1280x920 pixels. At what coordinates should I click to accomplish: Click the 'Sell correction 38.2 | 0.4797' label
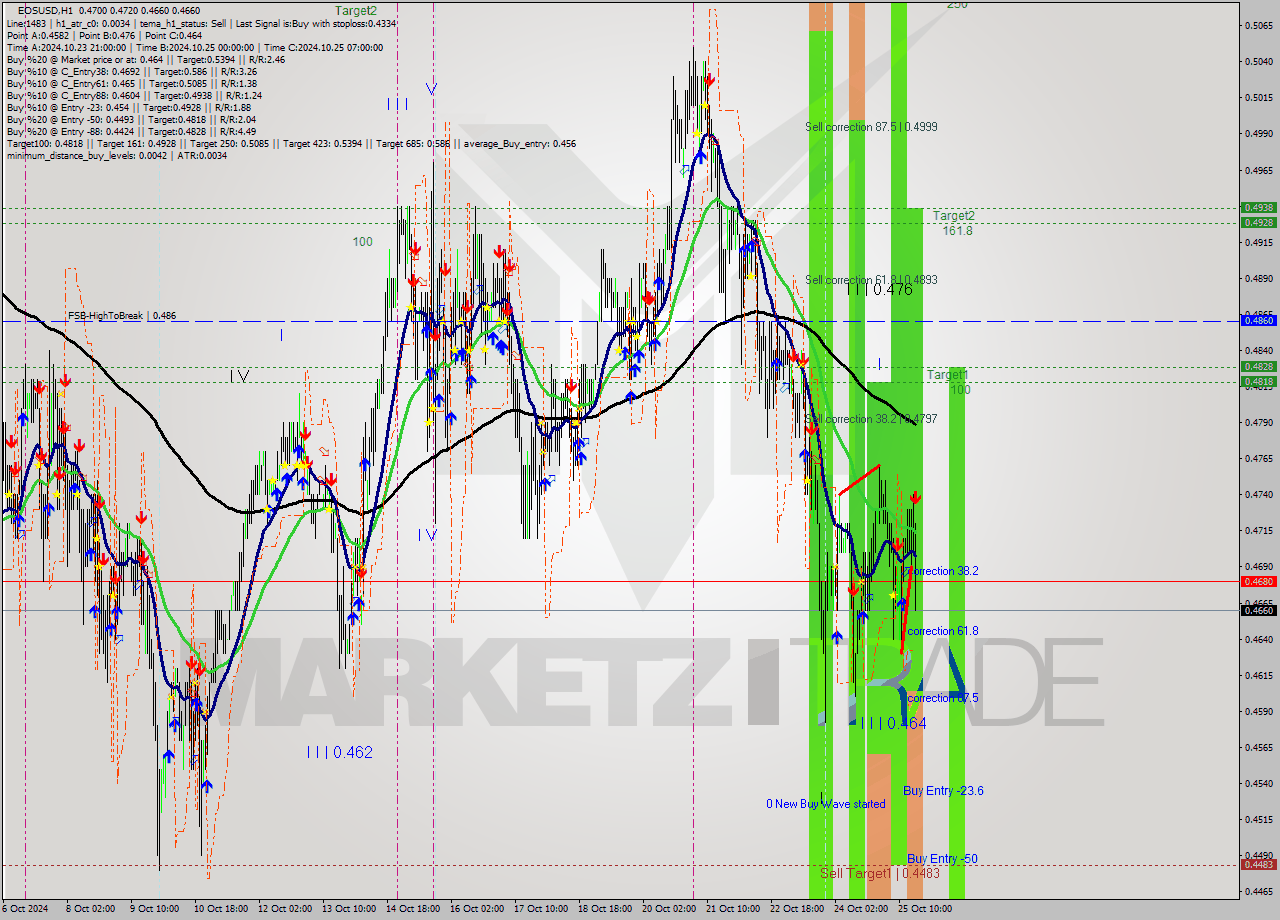tap(871, 419)
